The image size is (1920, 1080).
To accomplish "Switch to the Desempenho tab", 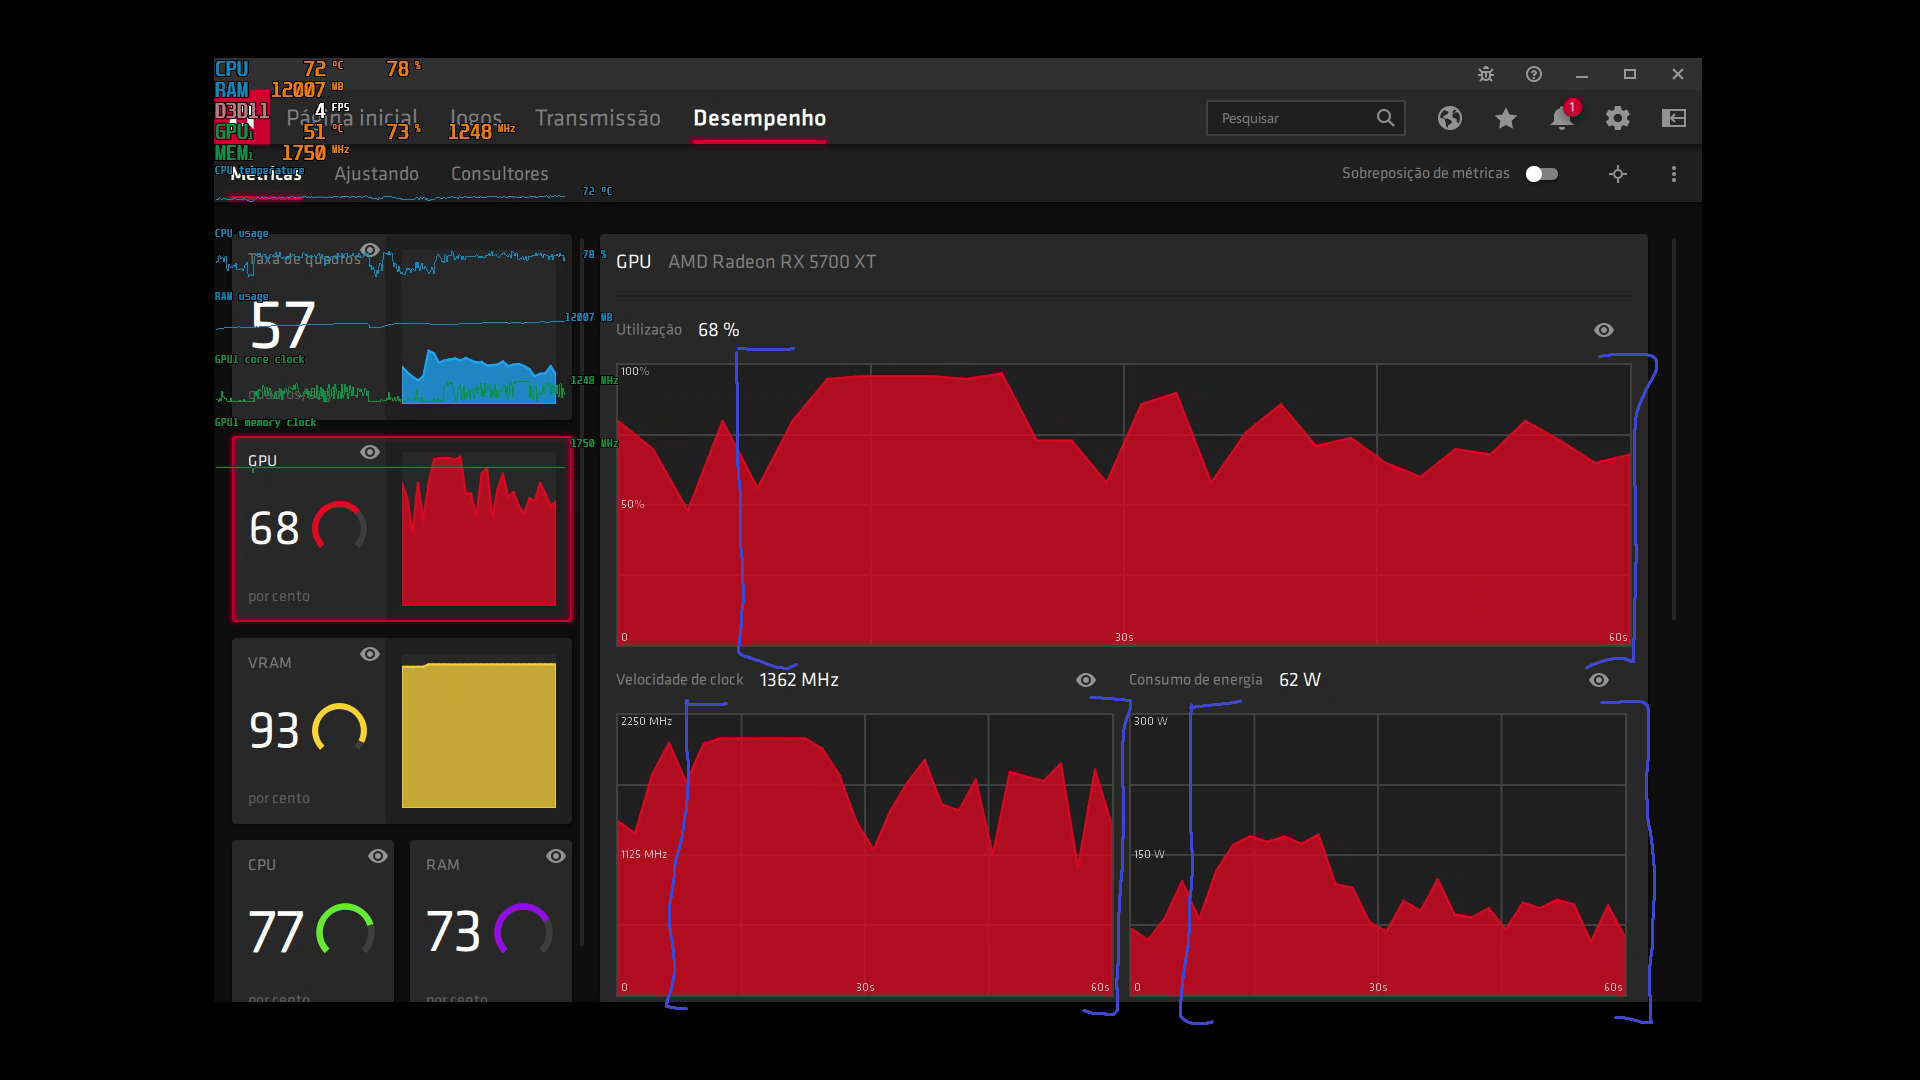I will click(760, 118).
